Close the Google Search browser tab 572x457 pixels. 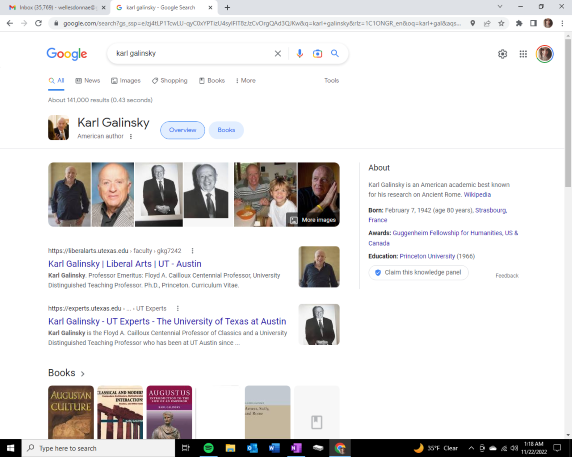coord(210,7)
